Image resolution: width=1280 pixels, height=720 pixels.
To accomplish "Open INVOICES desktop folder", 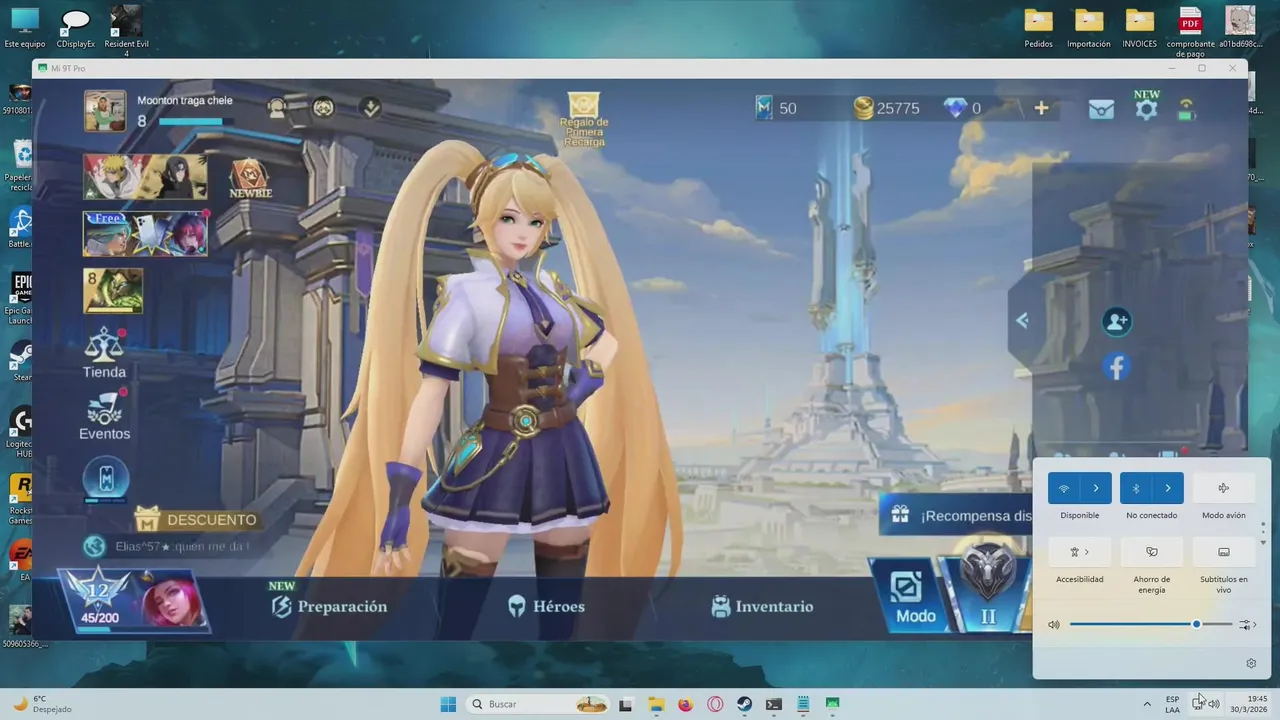I will coord(1139,27).
